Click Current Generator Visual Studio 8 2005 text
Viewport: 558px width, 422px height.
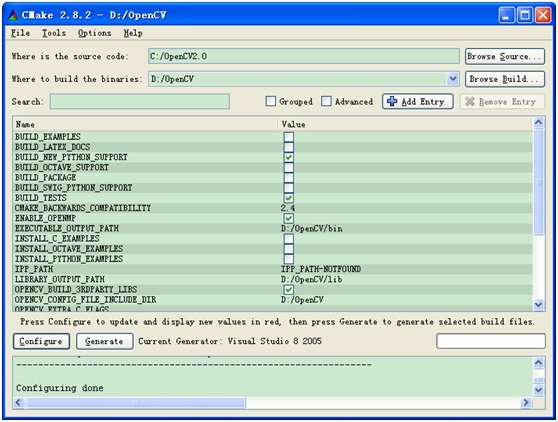tap(230, 341)
